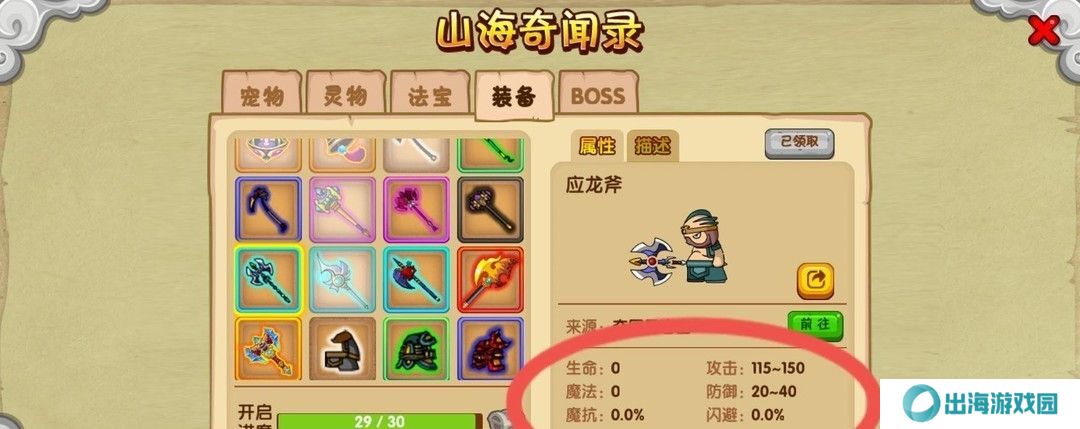Choose the black-bordered dark mace icon
The image size is (1080, 429).
click(x=490, y=209)
